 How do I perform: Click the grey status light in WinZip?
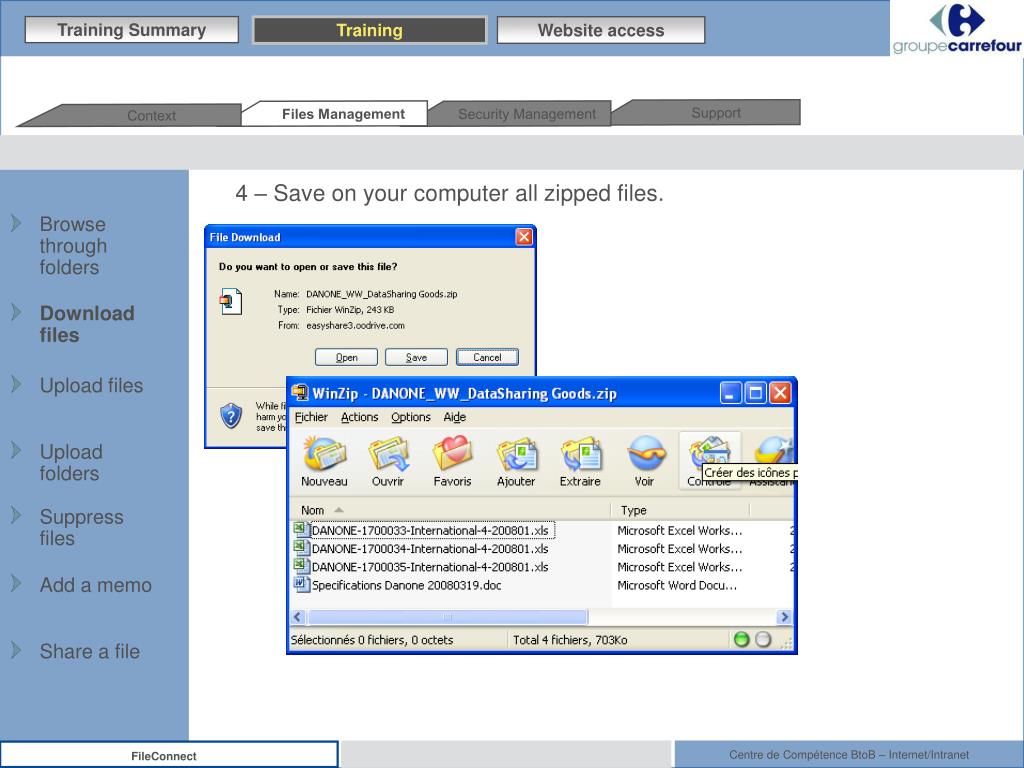click(x=762, y=639)
